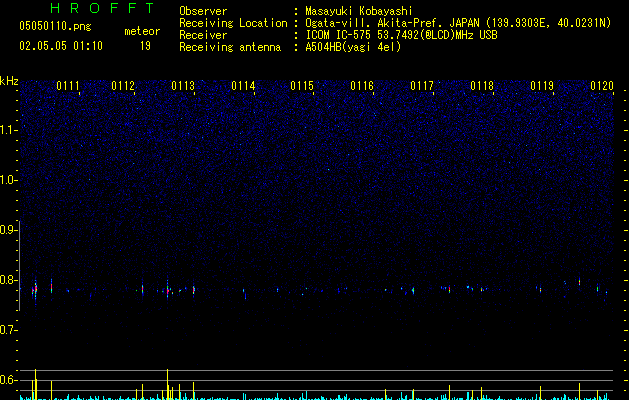629x400 pixels.
Task: Click the meteor count 19
Action: [x=145, y=46]
